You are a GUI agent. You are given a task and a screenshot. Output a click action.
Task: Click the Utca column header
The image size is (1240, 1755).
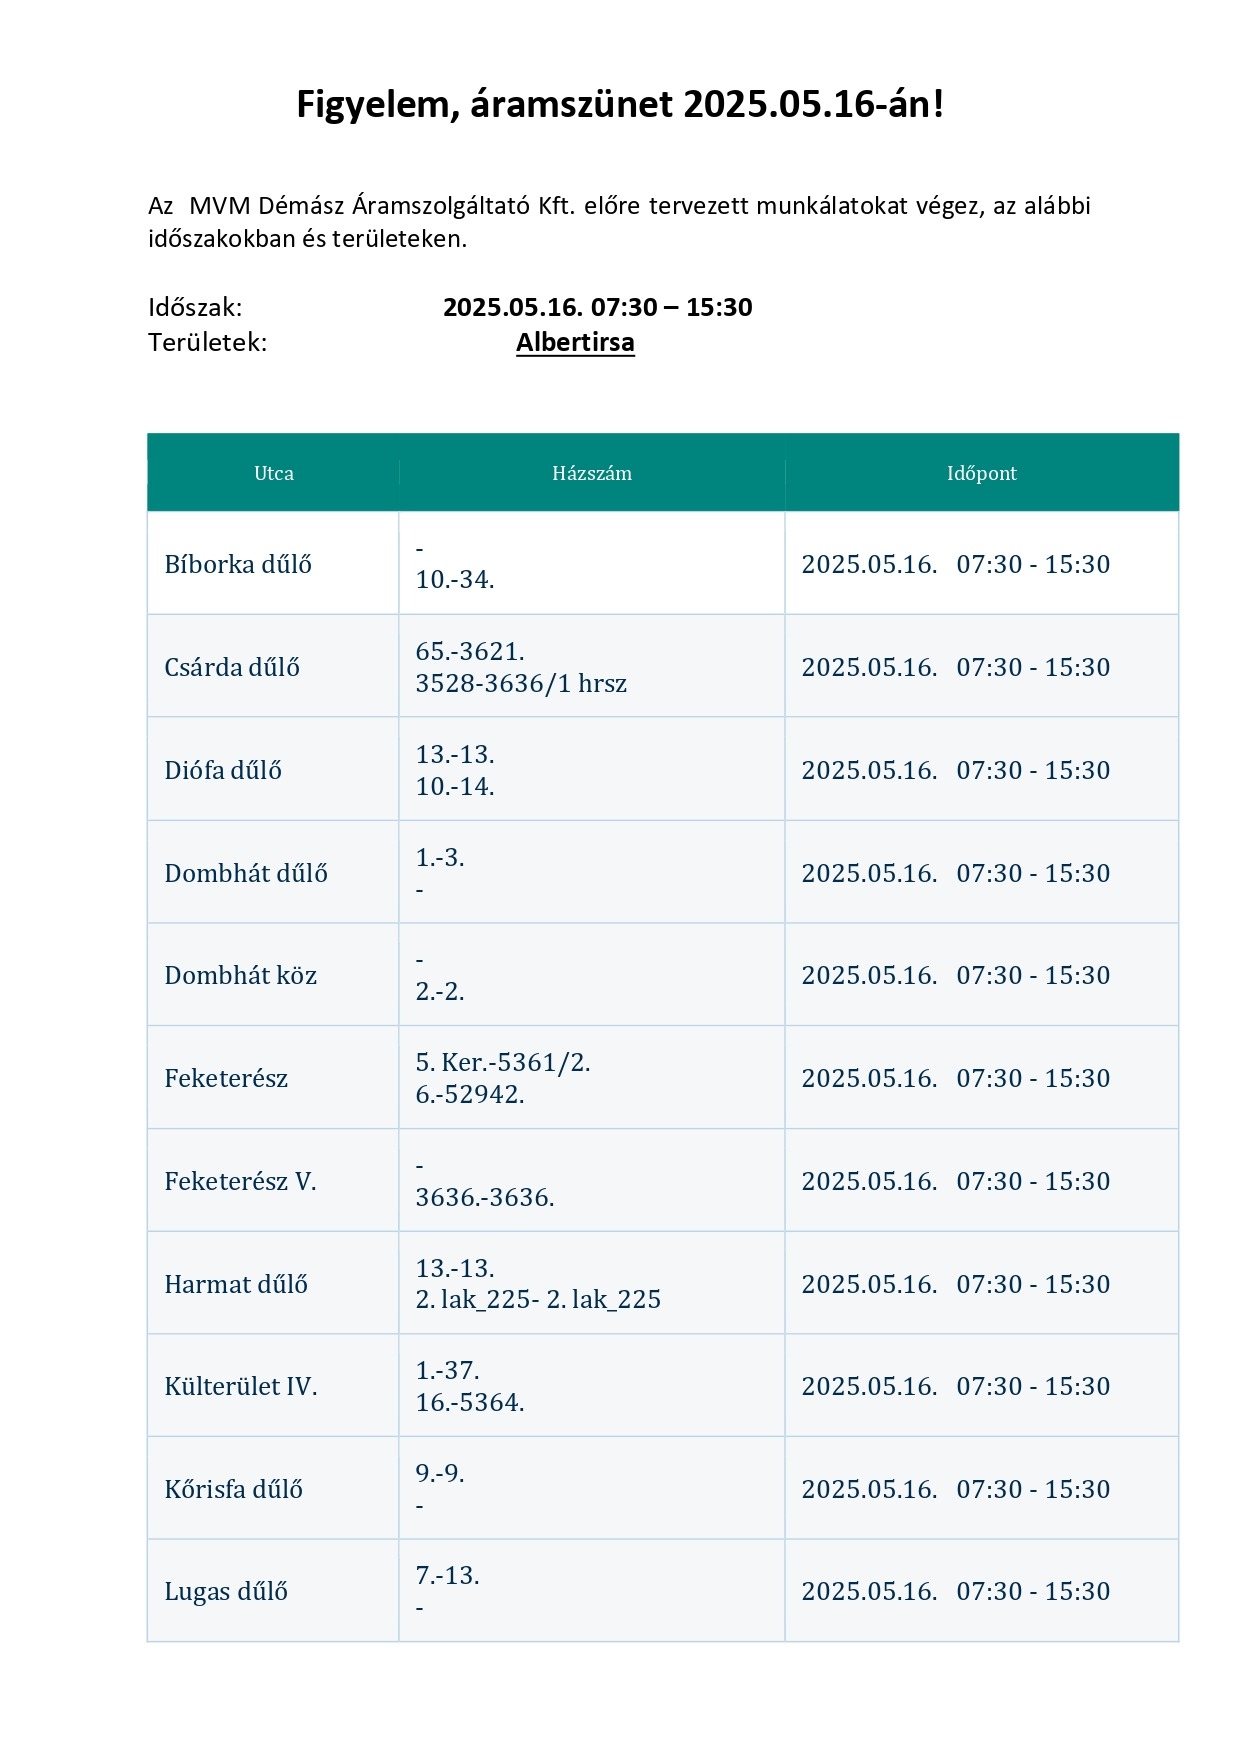[273, 473]
